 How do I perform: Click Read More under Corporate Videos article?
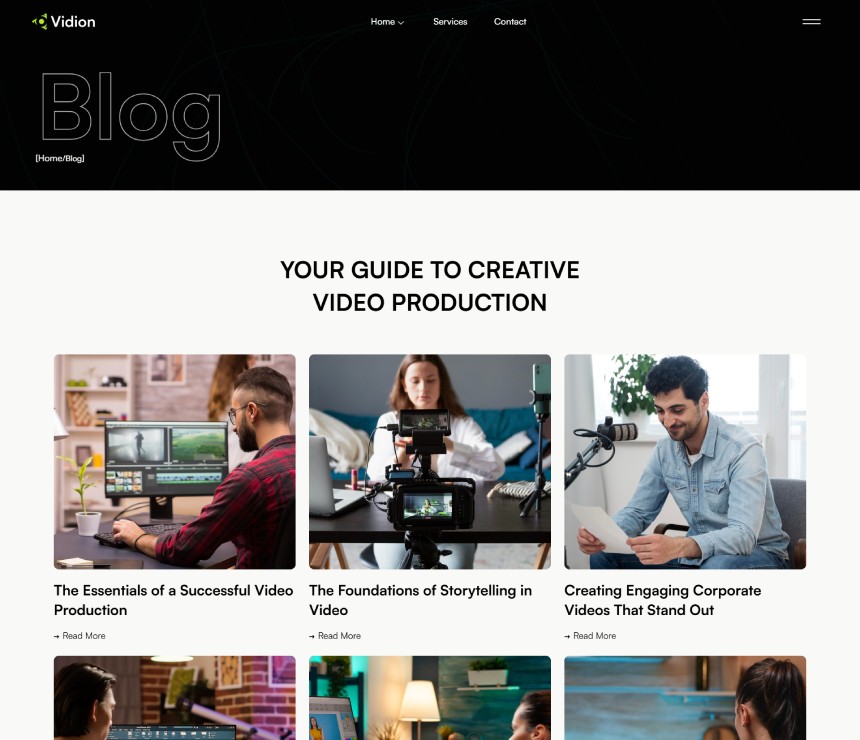(x=595, y=636)
